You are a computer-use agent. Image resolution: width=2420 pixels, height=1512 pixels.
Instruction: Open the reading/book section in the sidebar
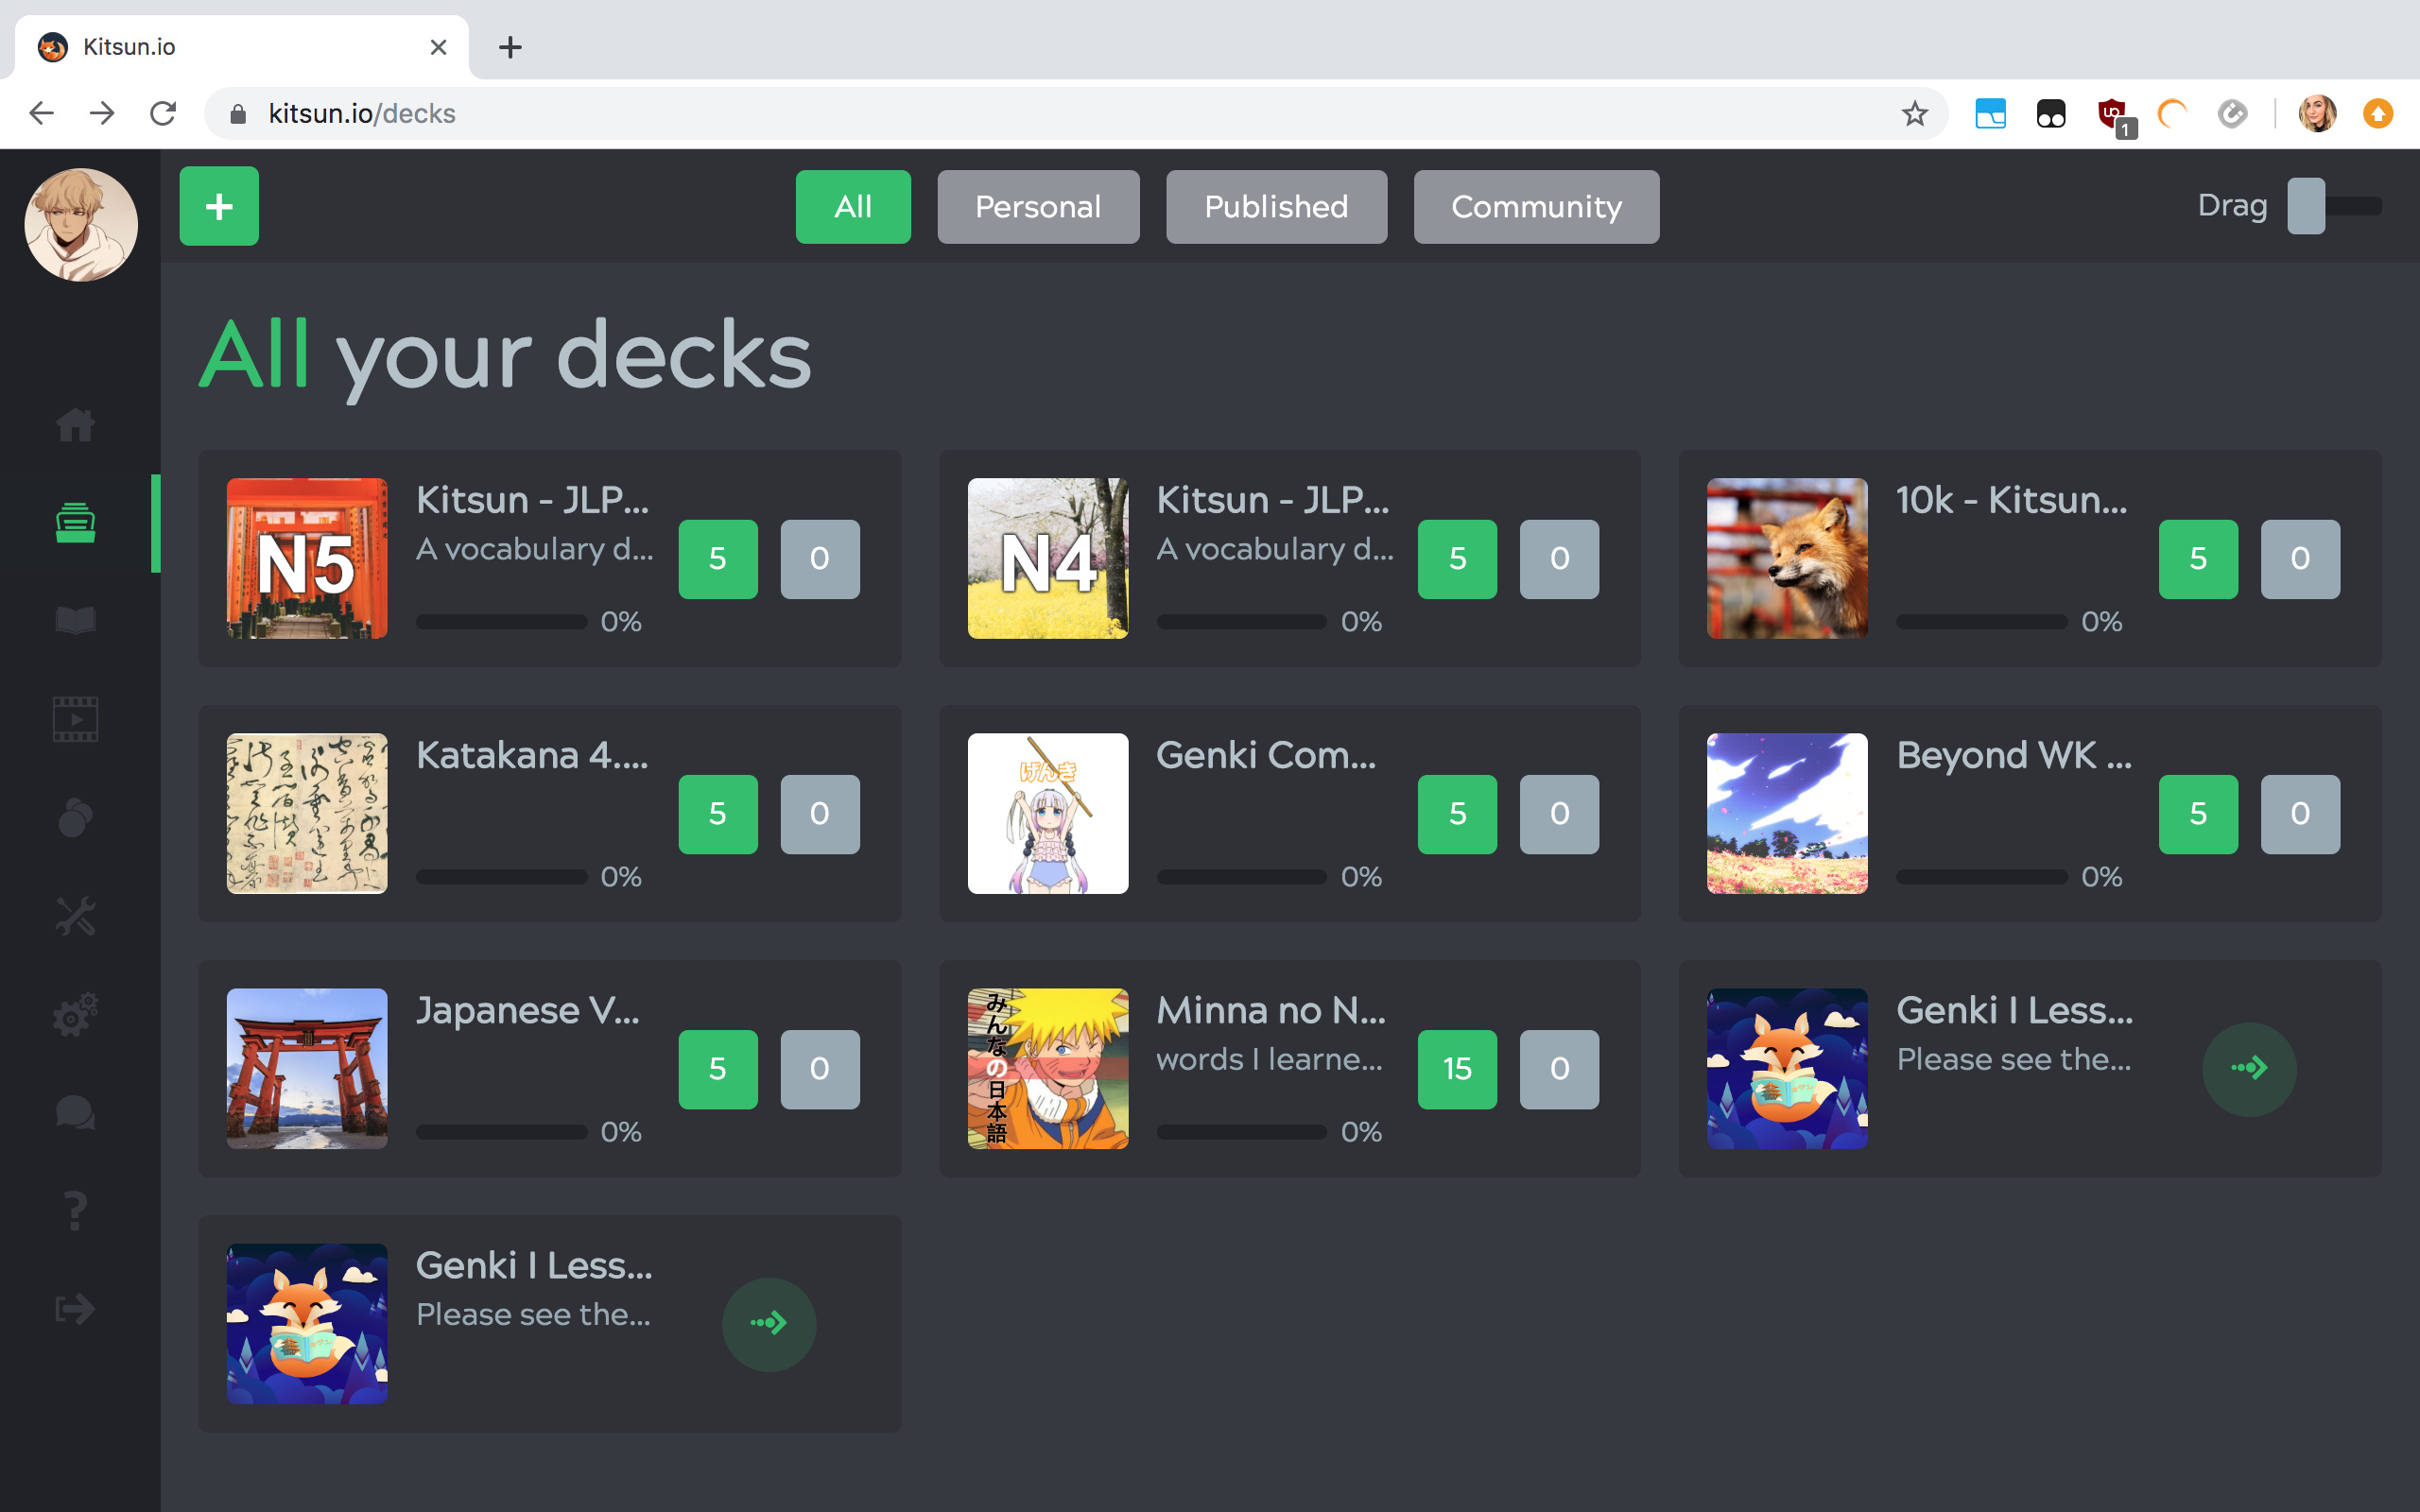click(x=77, y=619)
